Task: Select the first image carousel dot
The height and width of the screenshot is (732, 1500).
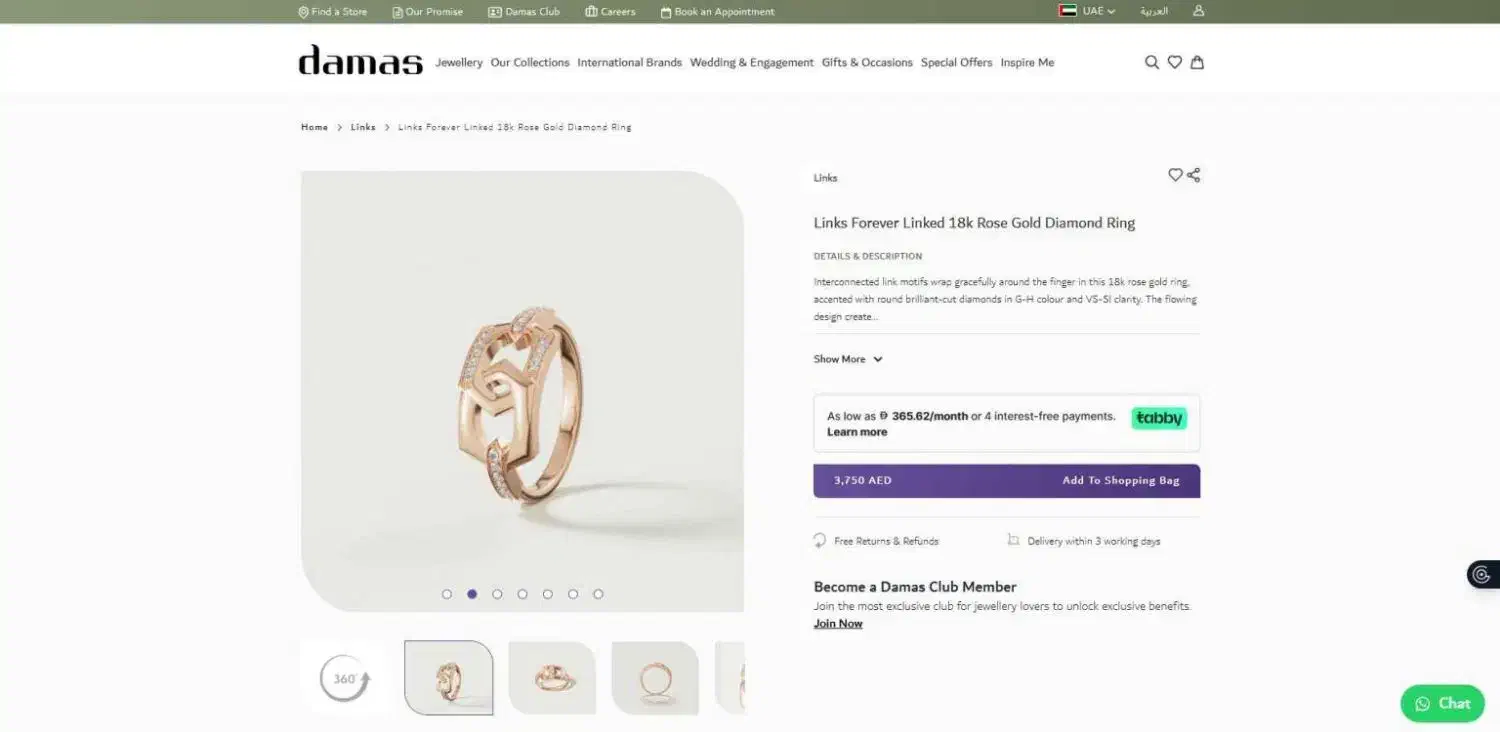Action: (447, 594)
